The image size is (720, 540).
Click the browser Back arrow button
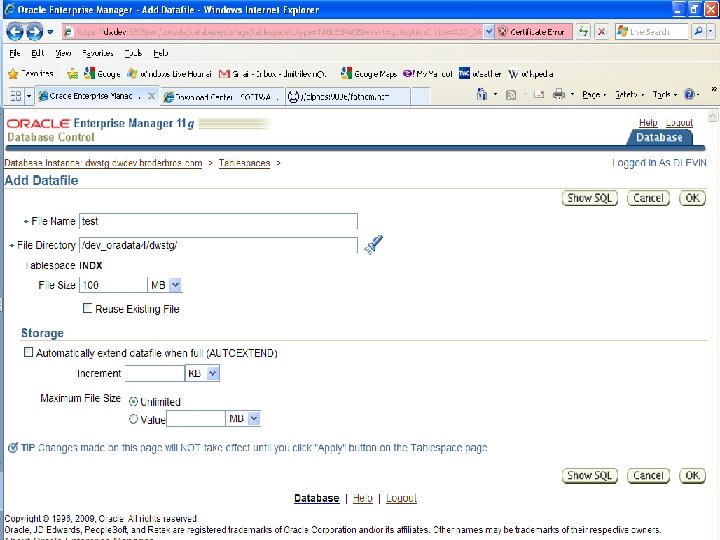[x=15, y=32]
